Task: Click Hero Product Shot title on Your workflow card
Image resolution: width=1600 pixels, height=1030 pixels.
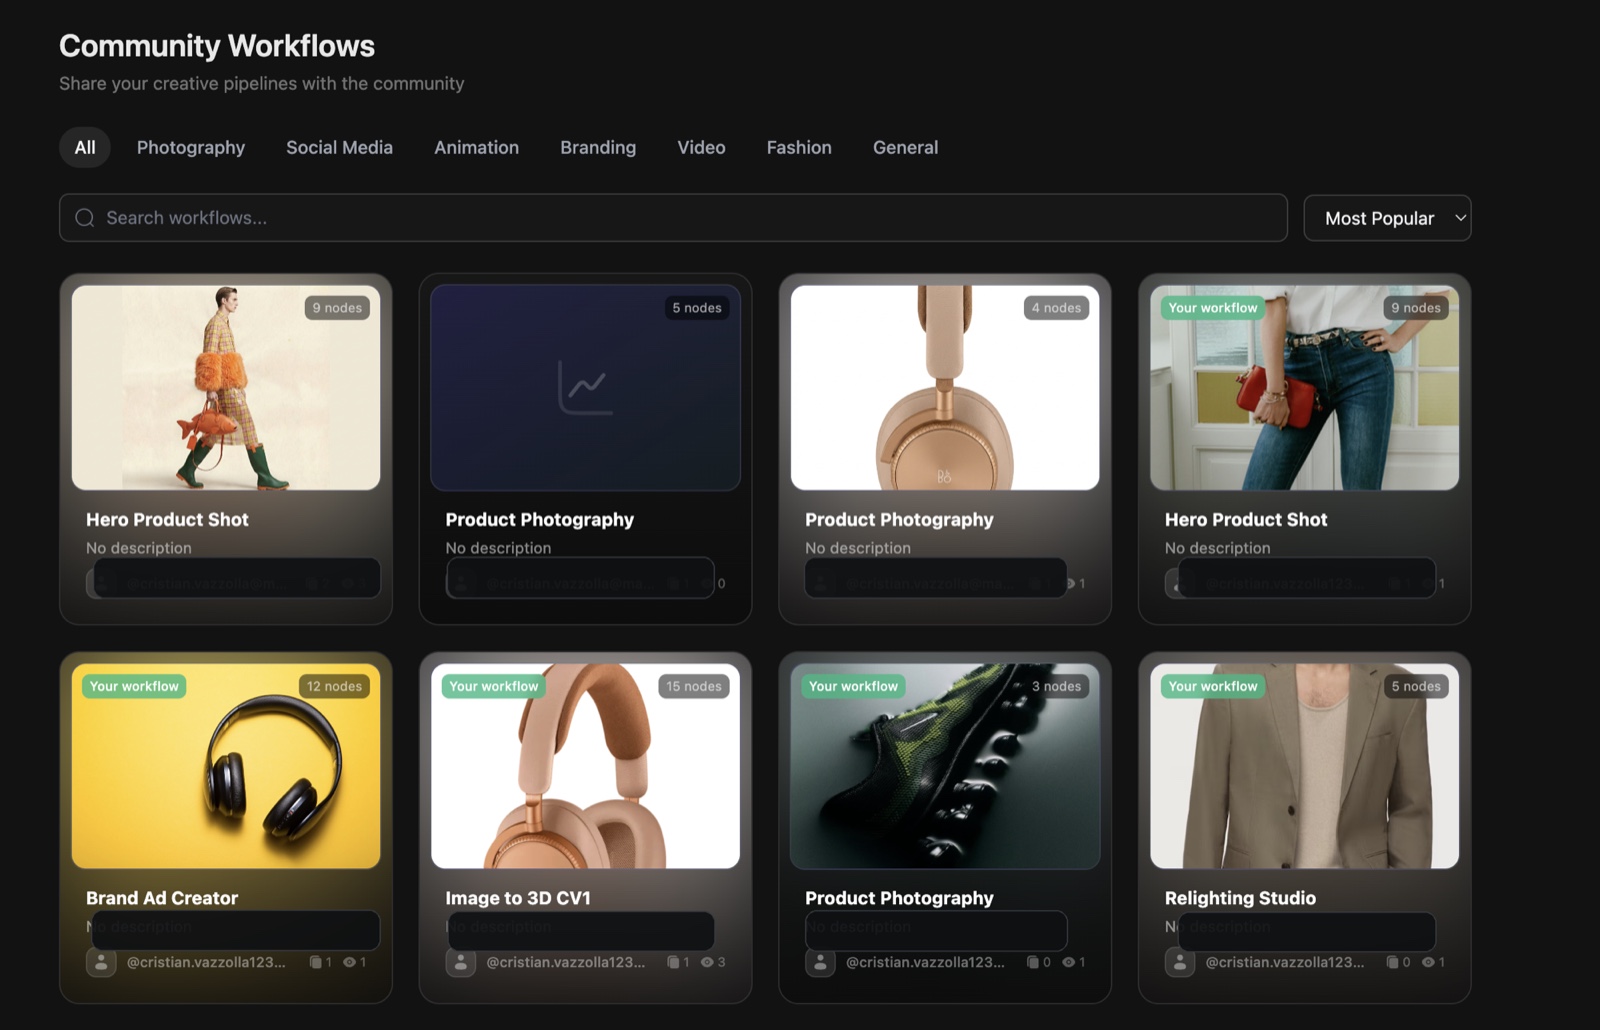Action: (x=1246, y=520)
